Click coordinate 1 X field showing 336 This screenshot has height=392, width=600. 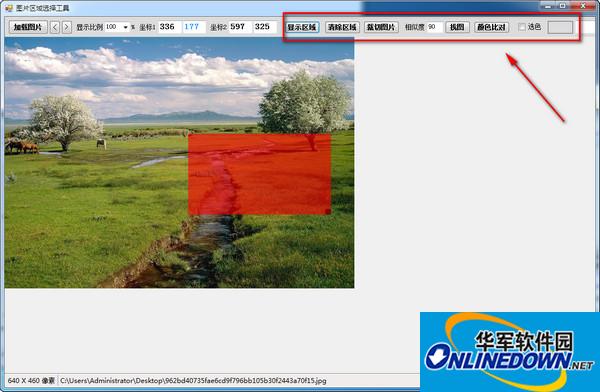tap(170, 27)
